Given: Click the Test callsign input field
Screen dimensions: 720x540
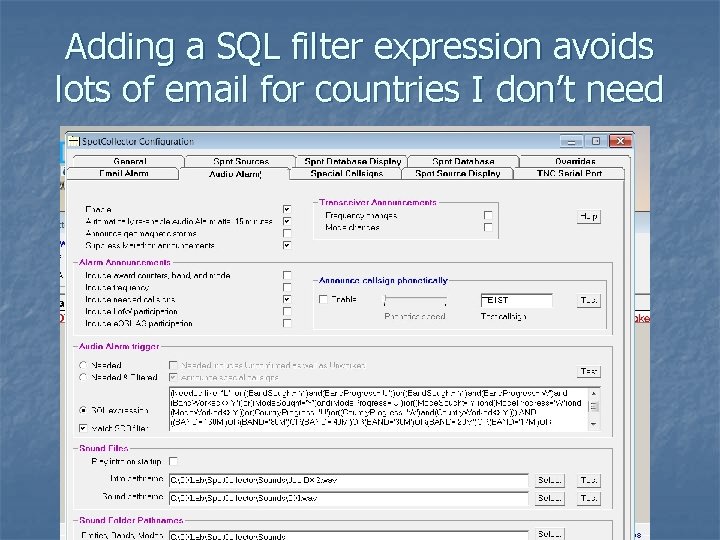Looking at the screenshot, I should tap(517, 300).
